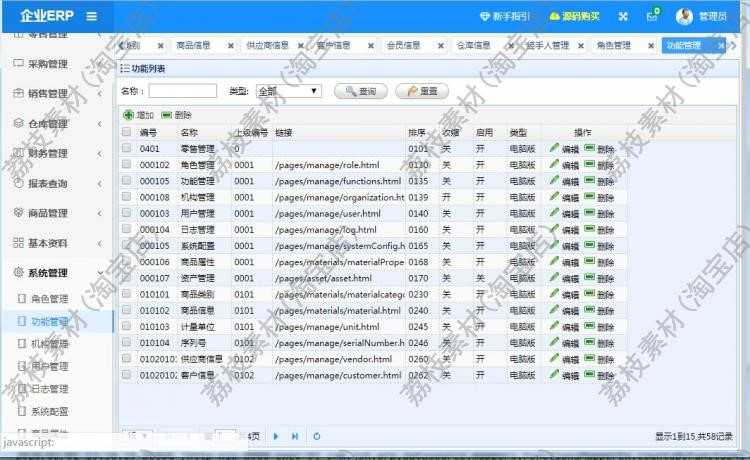Tick the checkbox for row 000104 日志管理
Viewport: 750px width, 460px height.
126,229
